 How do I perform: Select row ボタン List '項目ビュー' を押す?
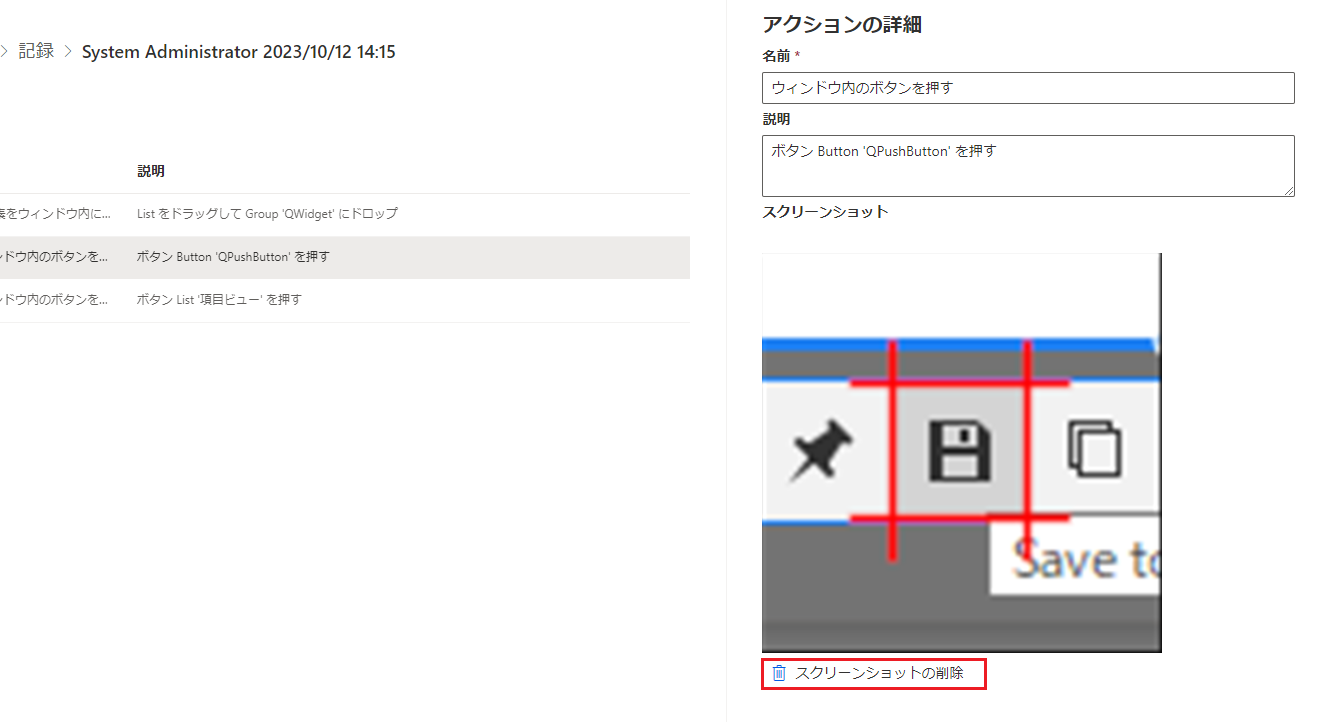345,300
